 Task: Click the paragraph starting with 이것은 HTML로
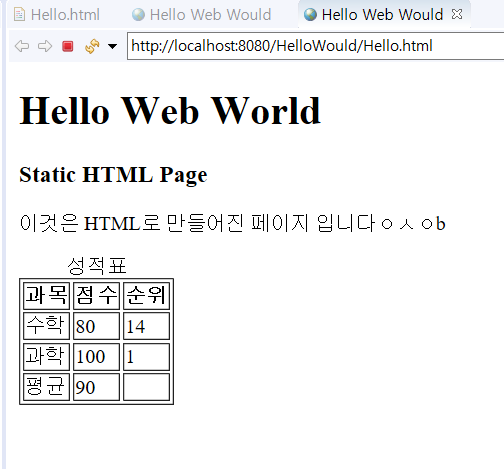232,223
